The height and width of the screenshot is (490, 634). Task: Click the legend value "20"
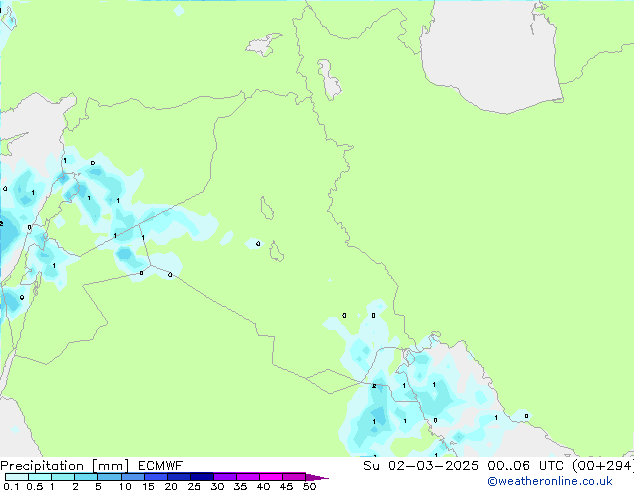coord(171,486)
